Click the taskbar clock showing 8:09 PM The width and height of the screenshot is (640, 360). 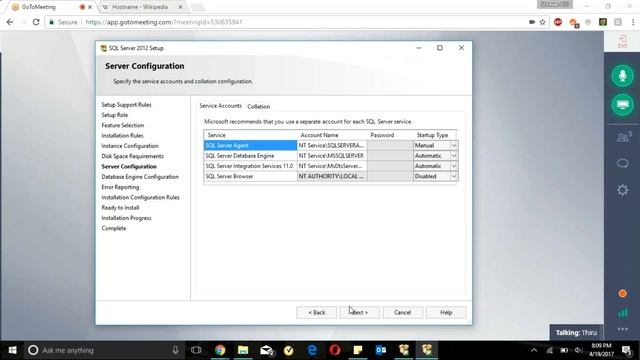tap(601, 350)
